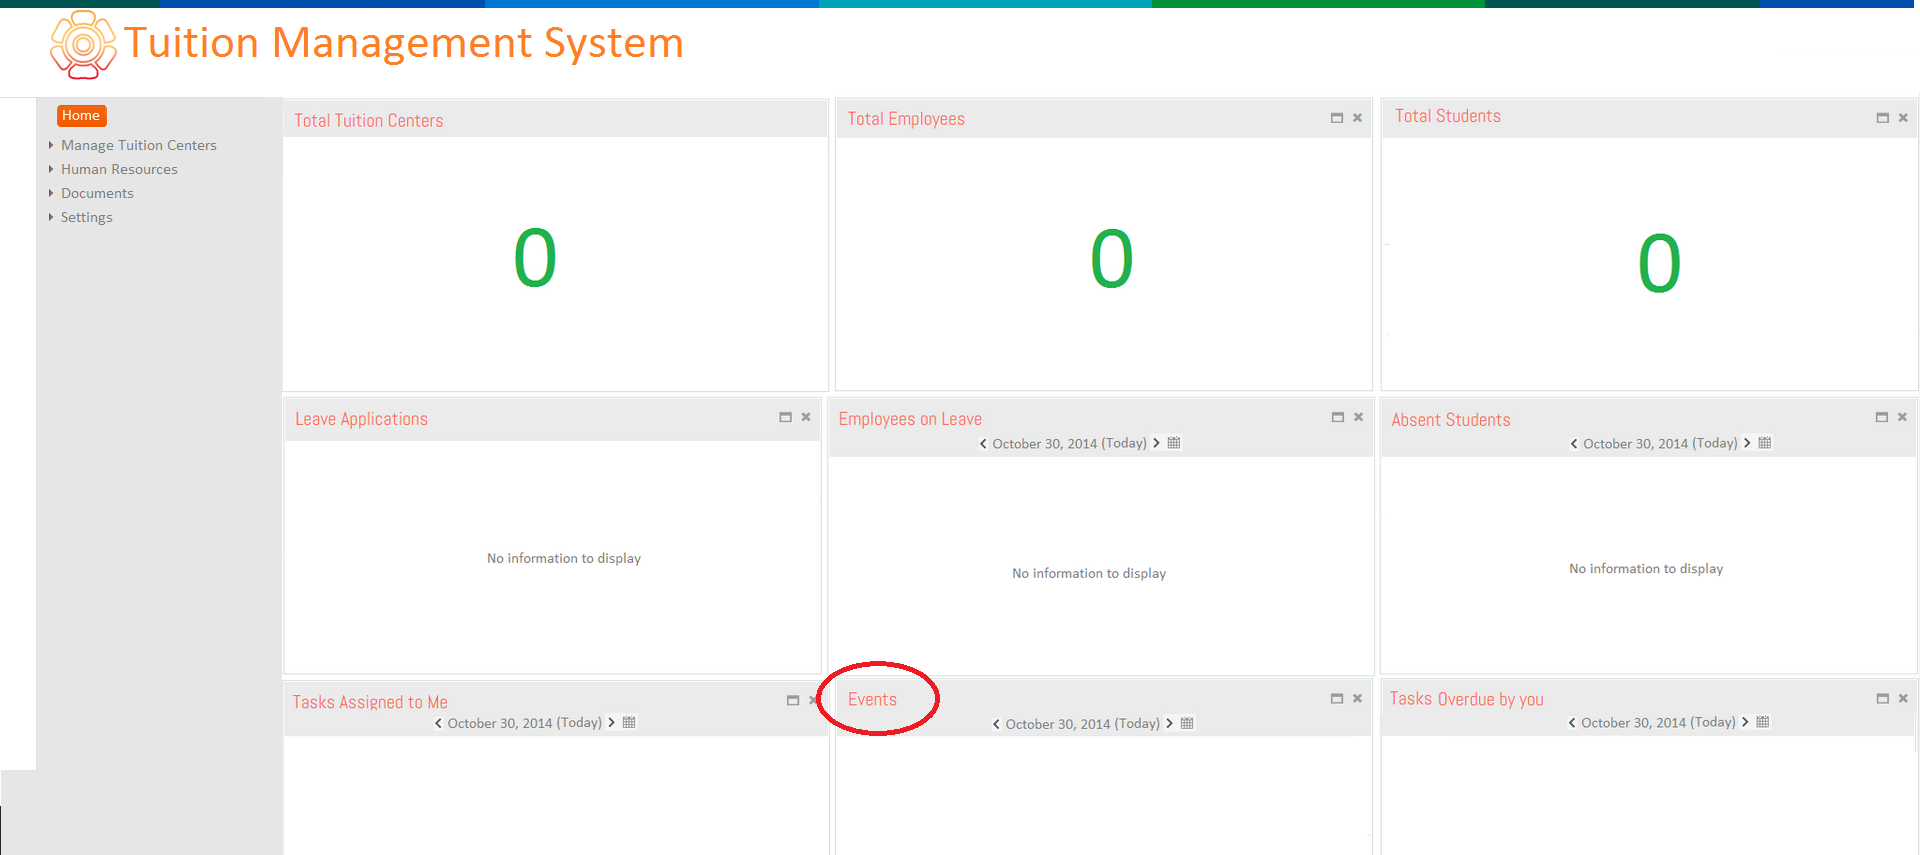Maximize the Total Employees panel

1337,118
